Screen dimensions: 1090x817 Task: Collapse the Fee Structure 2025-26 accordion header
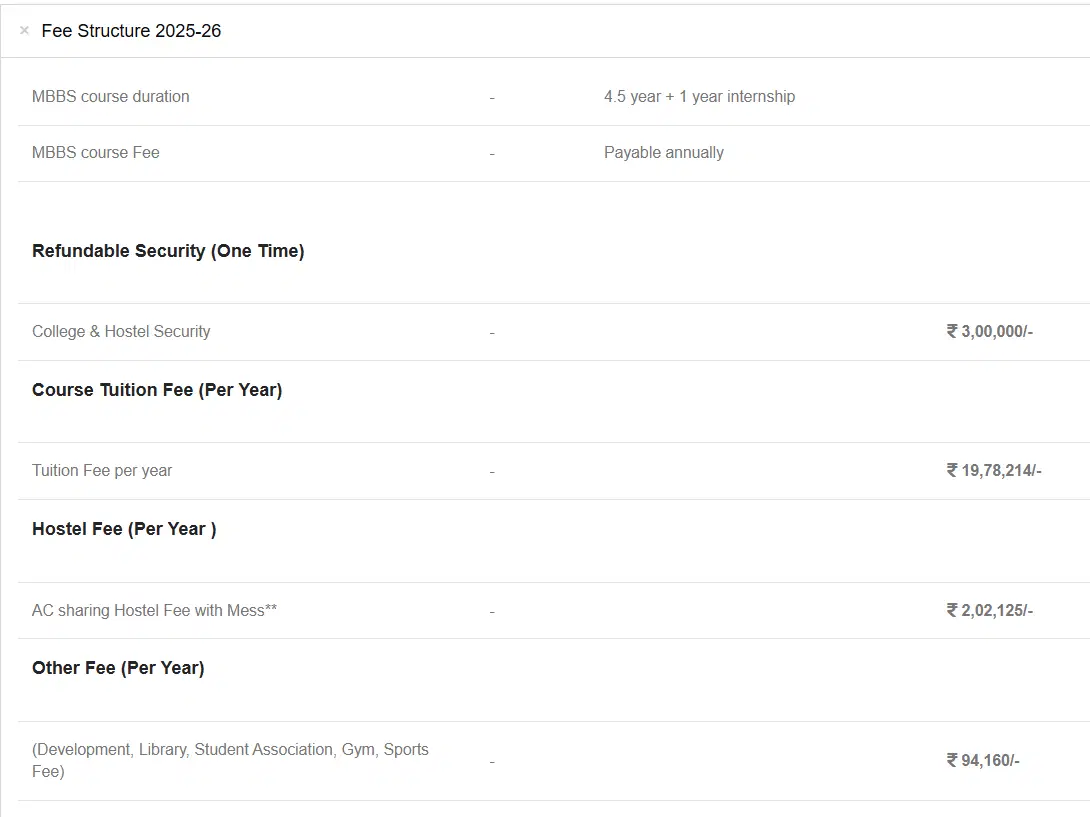tap(131, 31)
